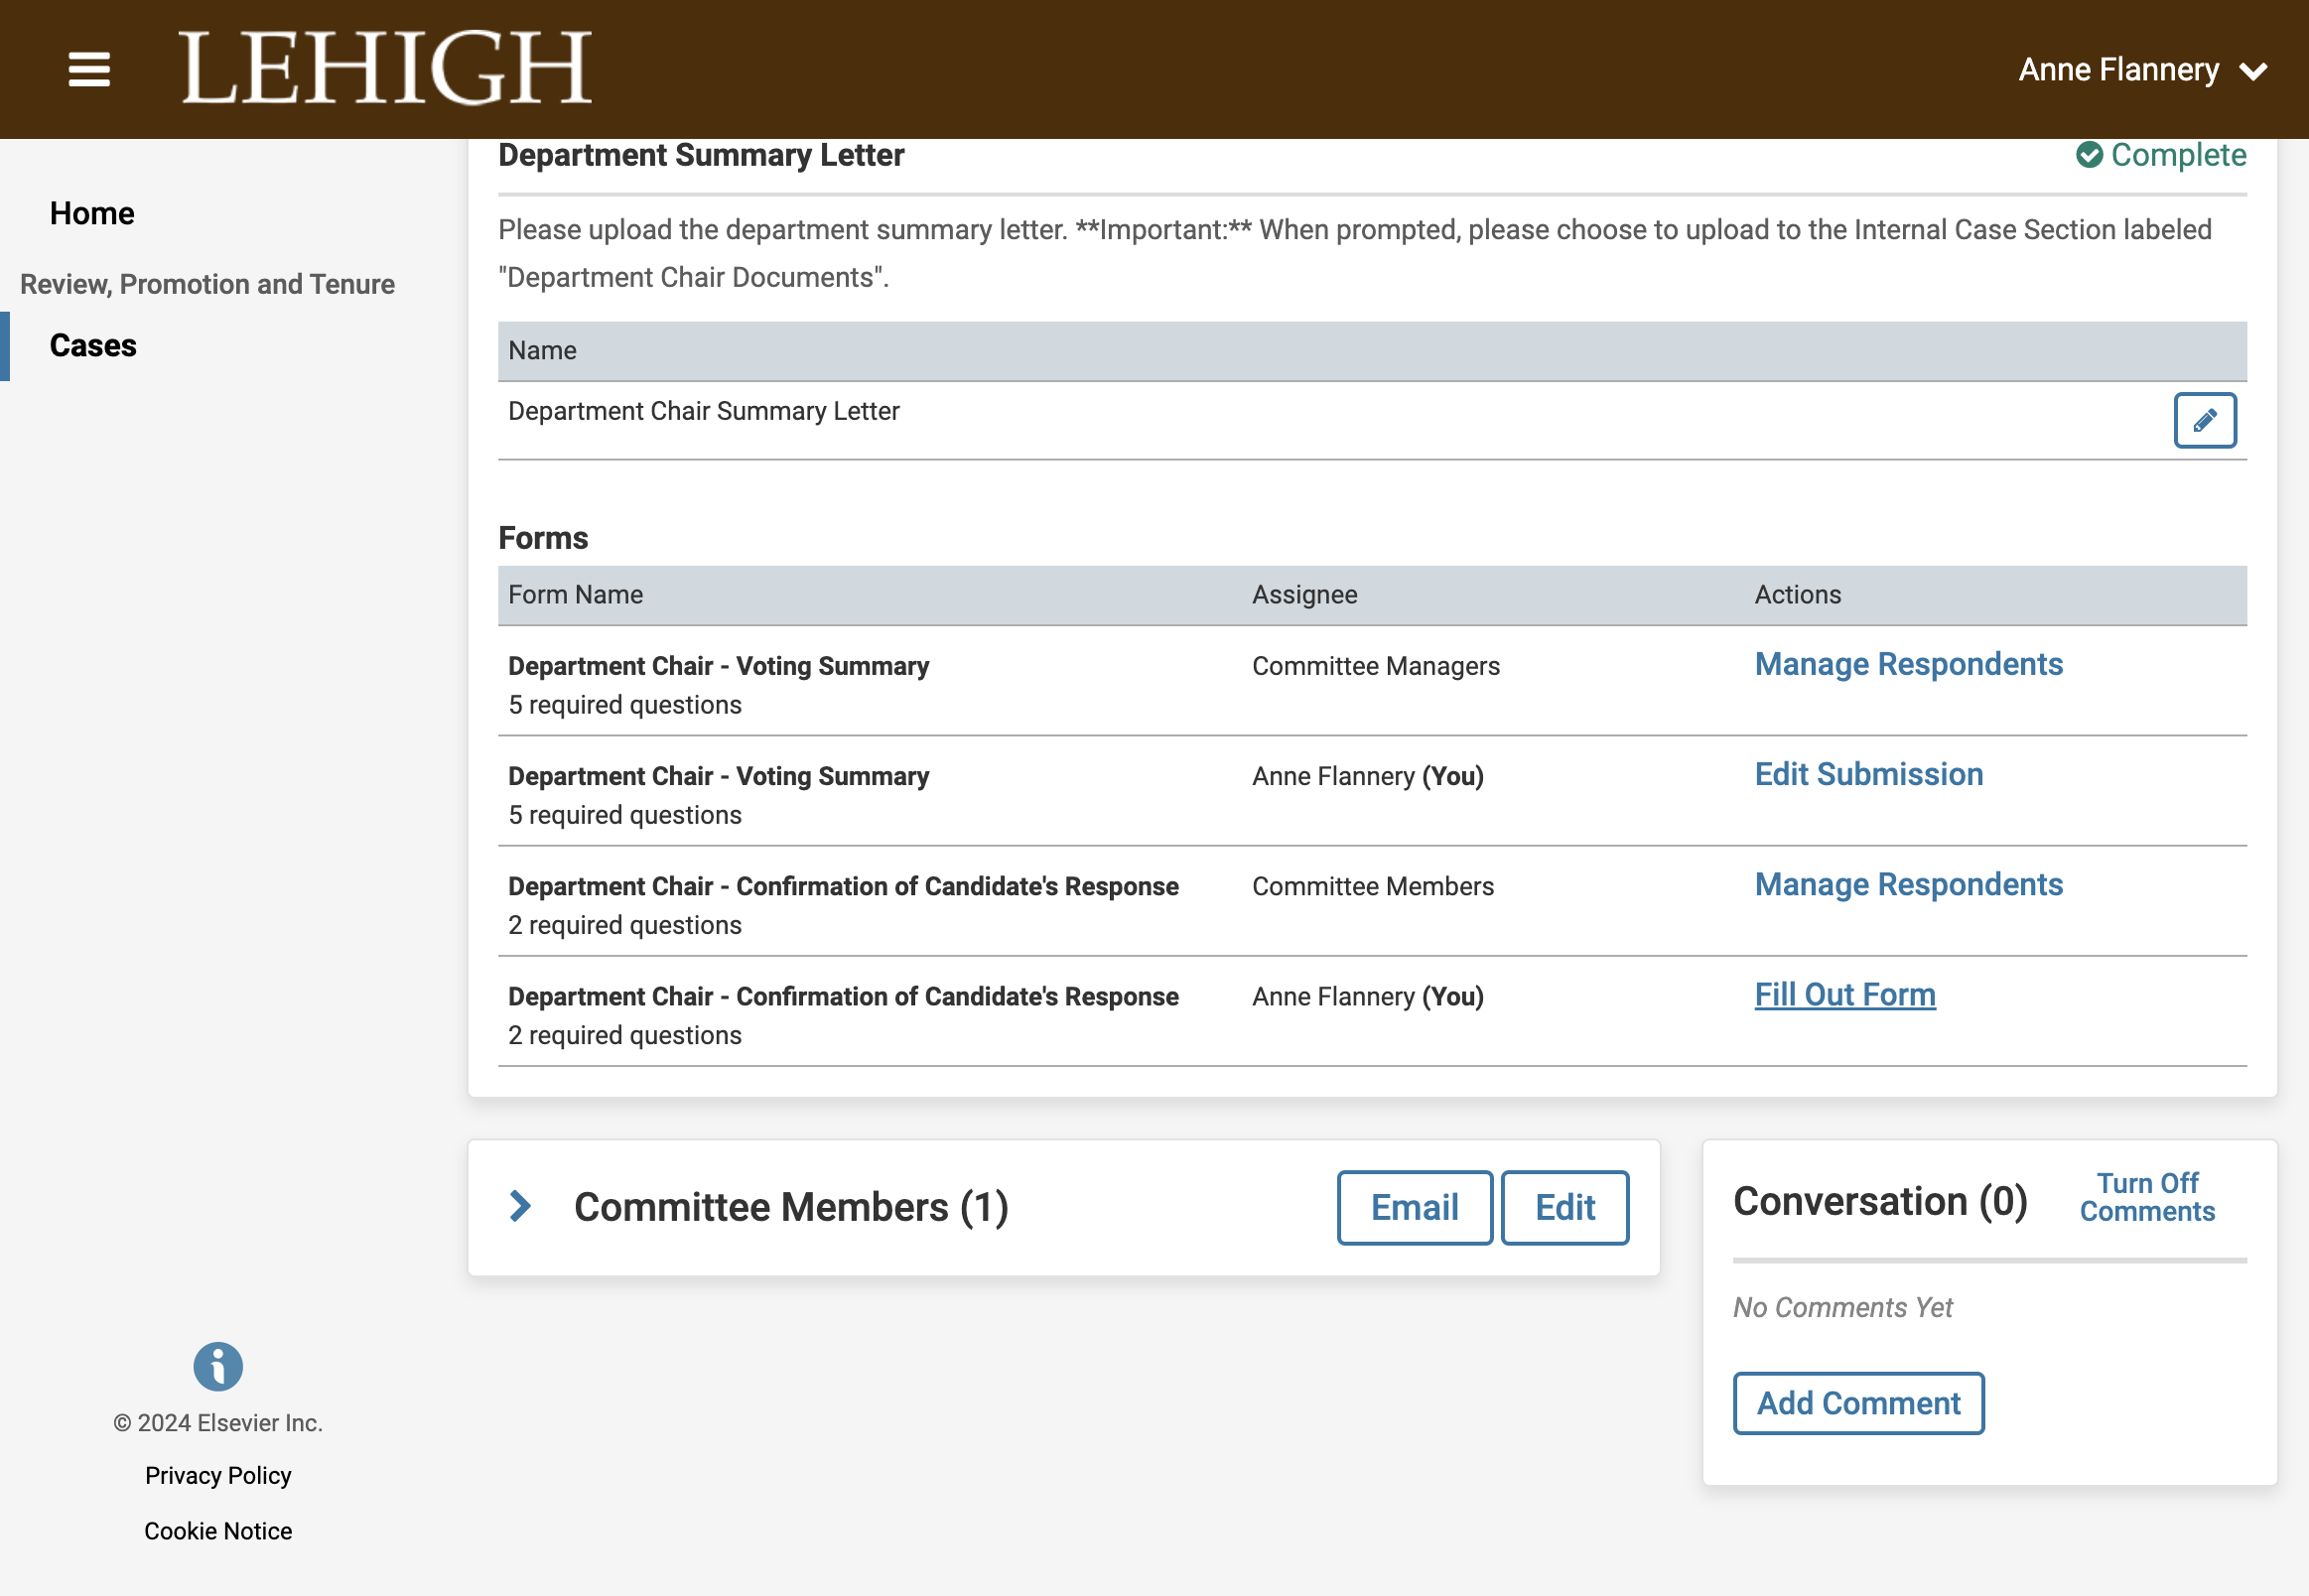Click Department Chair Summary Letter row name
Screen dimensions: 2309x1596
[x=704, y=411]
